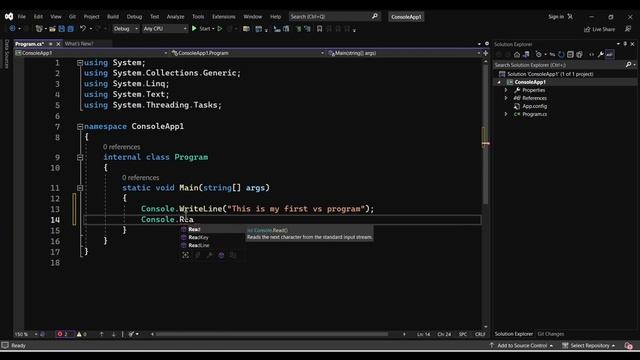The image size is (640, 360).
Task: Open the Extensions menu
Action: click(224, 17)
